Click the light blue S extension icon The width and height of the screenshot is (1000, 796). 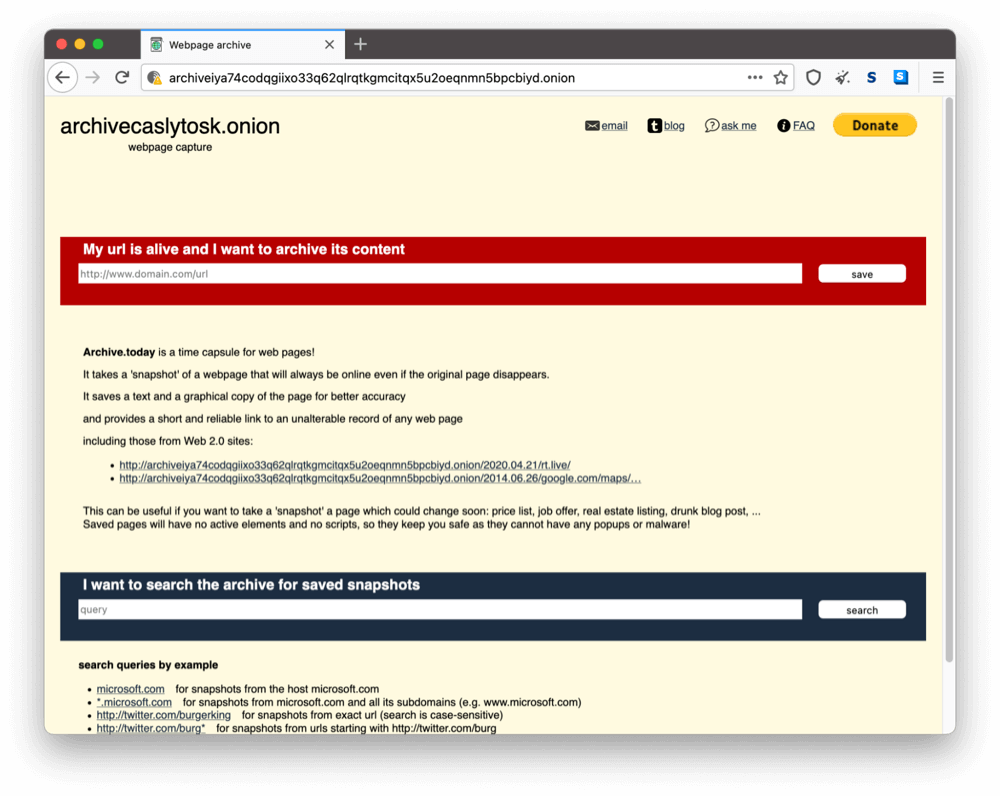coord(901,77)
